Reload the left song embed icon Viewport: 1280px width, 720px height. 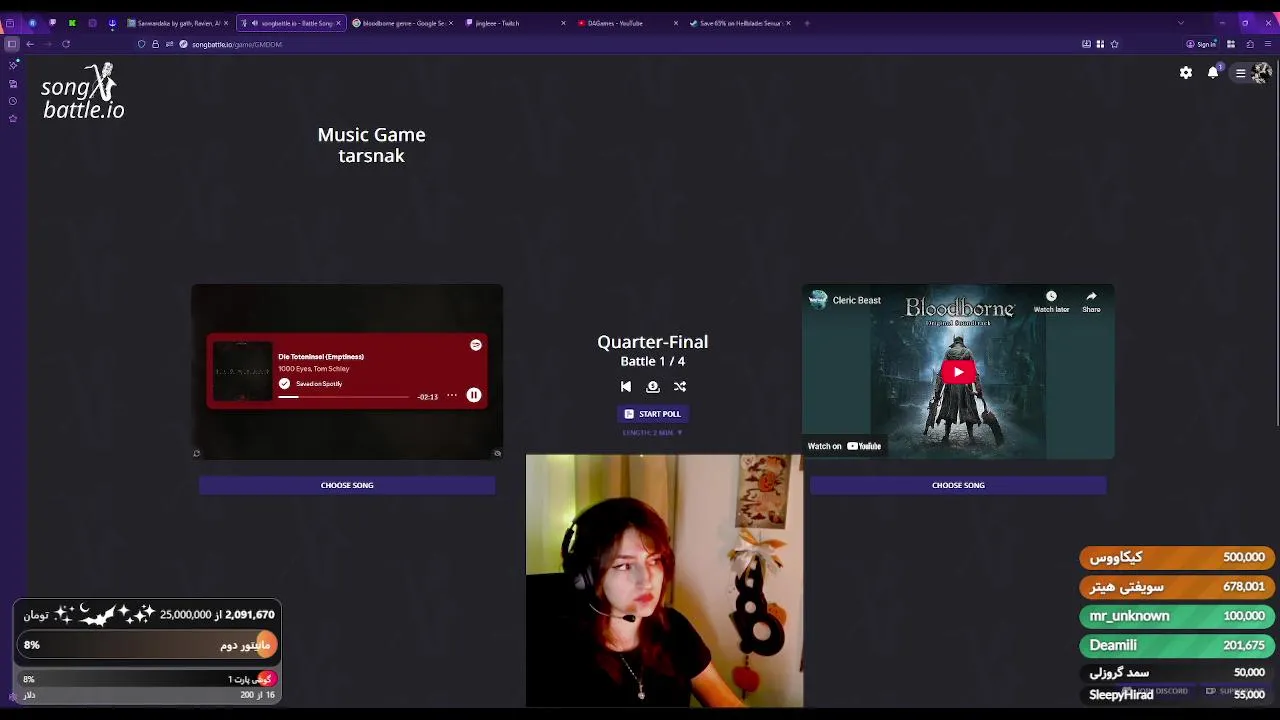click(x=197, y=453)
